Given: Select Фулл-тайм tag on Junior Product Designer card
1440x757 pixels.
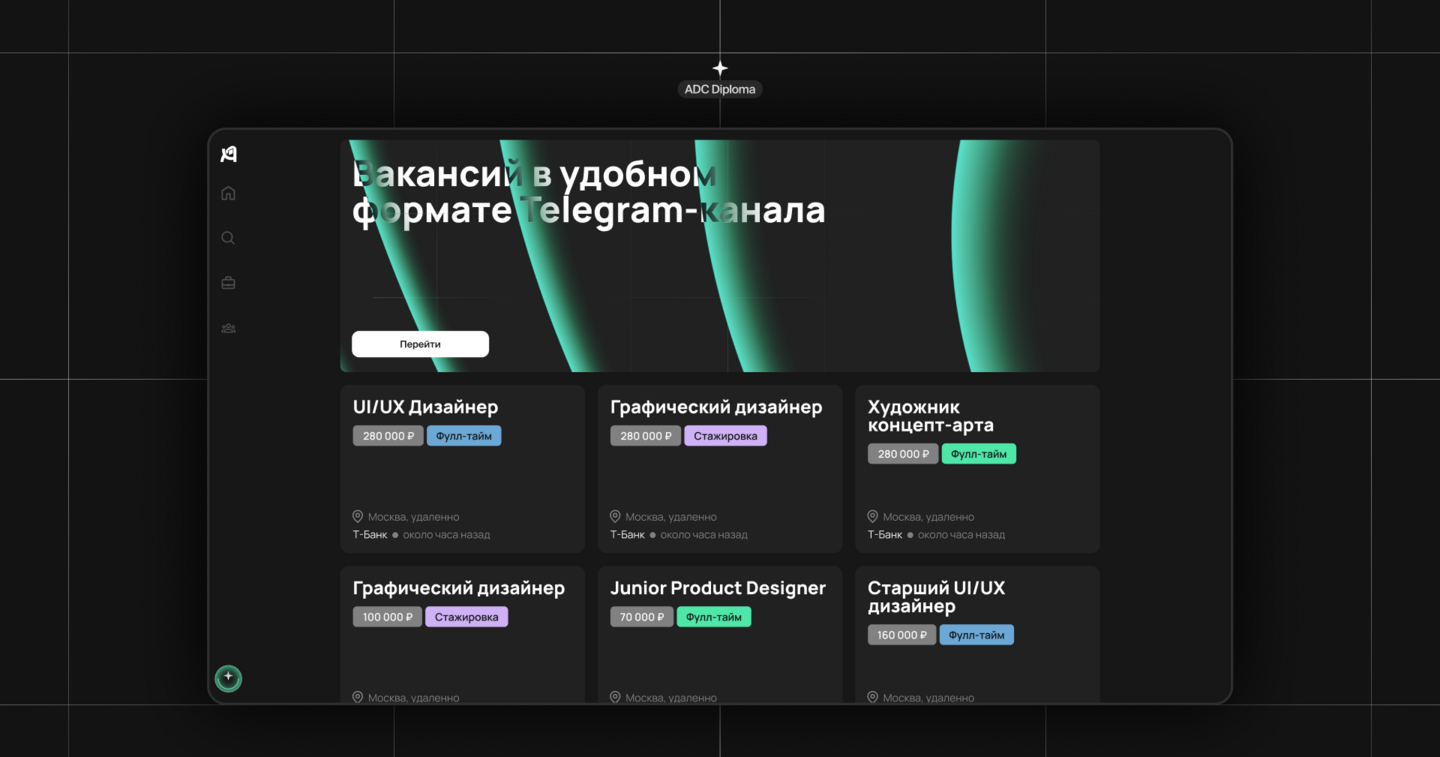Looking at the screenshot, I should pyautogui.click(x=714, y=617).
